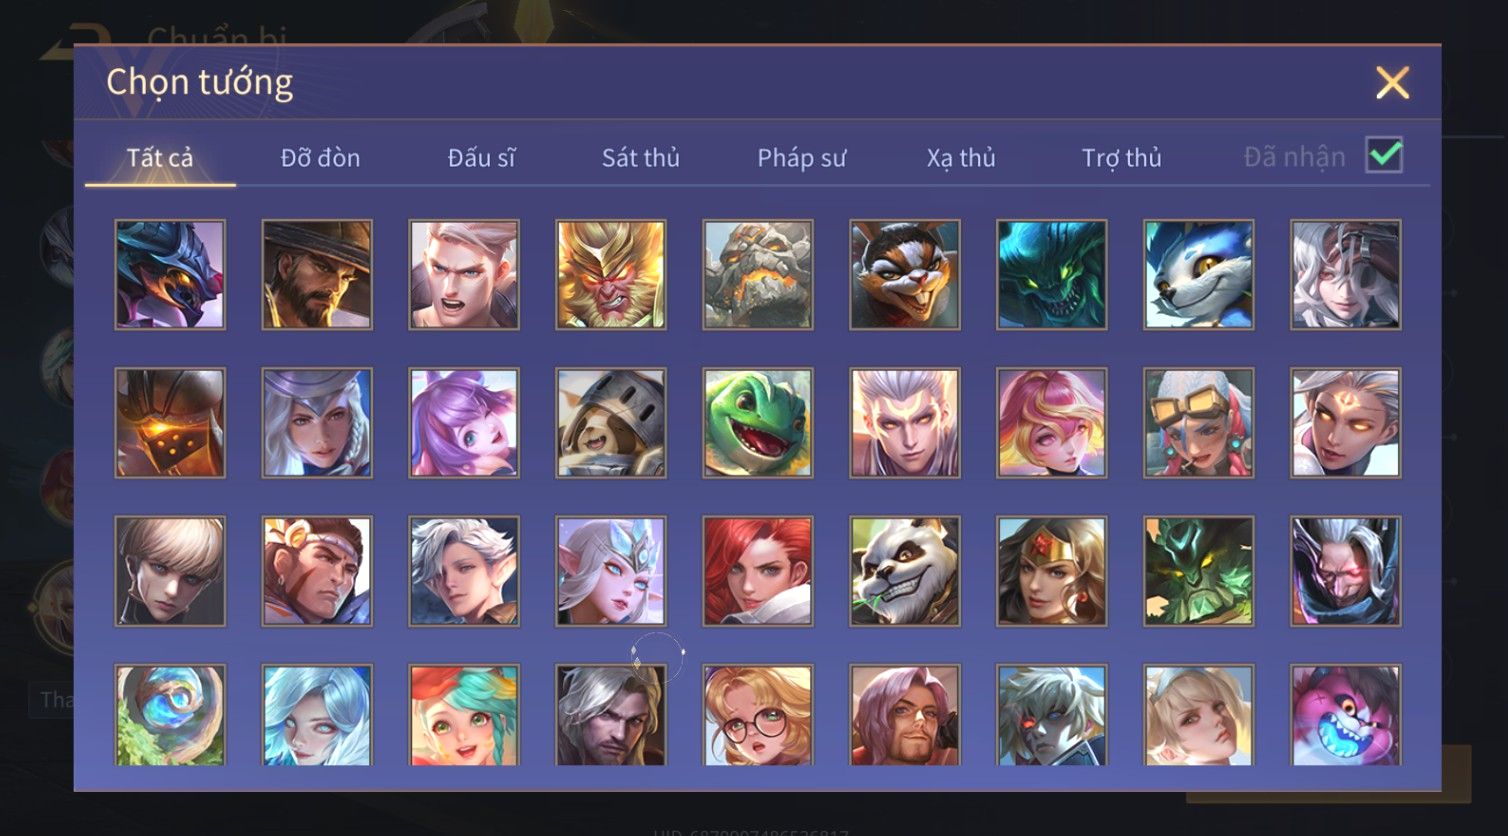This screenshot has width=1508, height=836.
Task: Close the Chọn tướng dialog
Action: click(1392, 83)
